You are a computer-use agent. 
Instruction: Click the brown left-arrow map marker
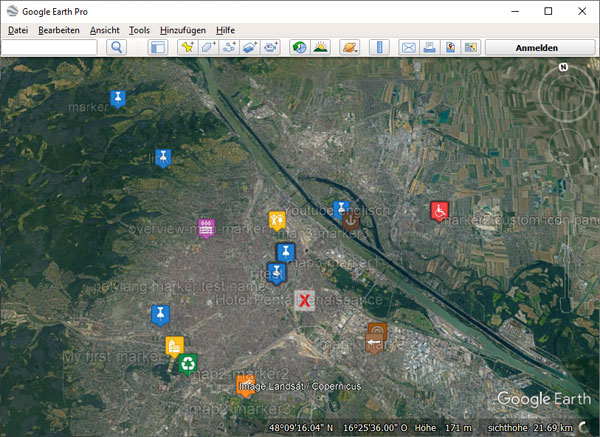(374, 343)
